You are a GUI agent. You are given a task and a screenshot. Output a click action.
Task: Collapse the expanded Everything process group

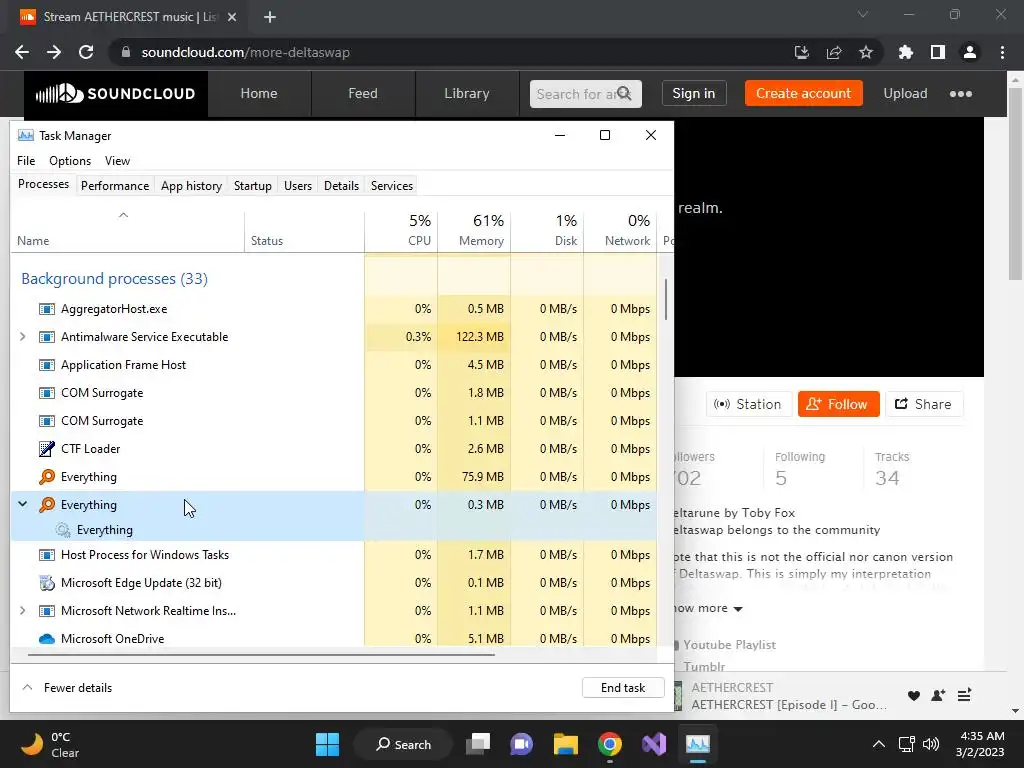(x=23, y=504)
